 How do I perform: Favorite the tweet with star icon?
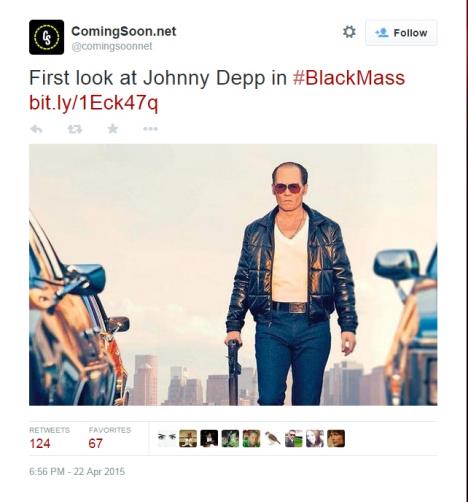click(x=113, y=128)
